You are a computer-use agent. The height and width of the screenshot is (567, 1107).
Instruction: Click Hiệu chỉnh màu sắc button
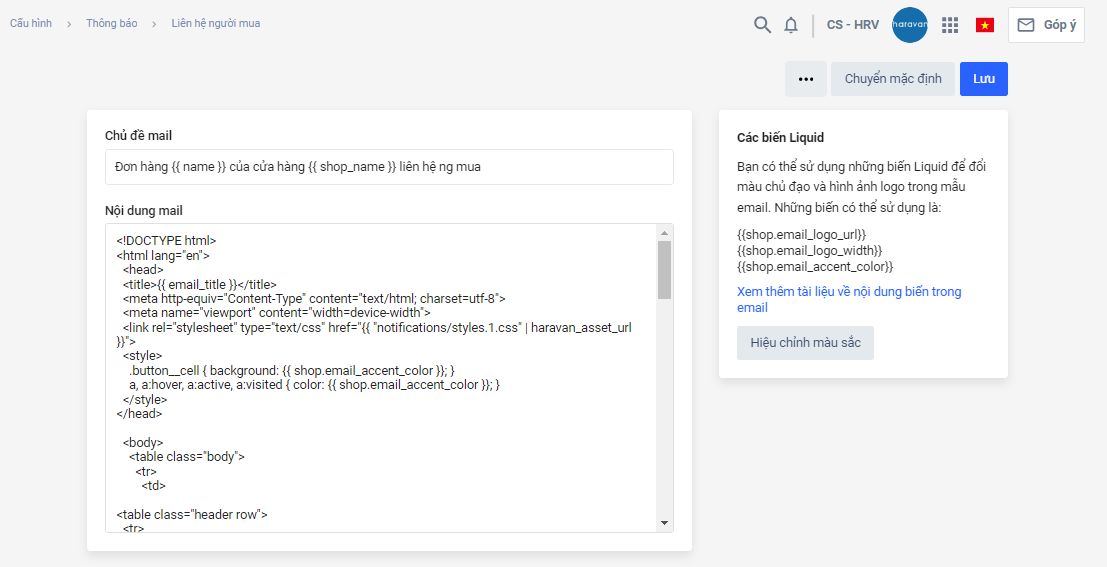coord(805,343)
